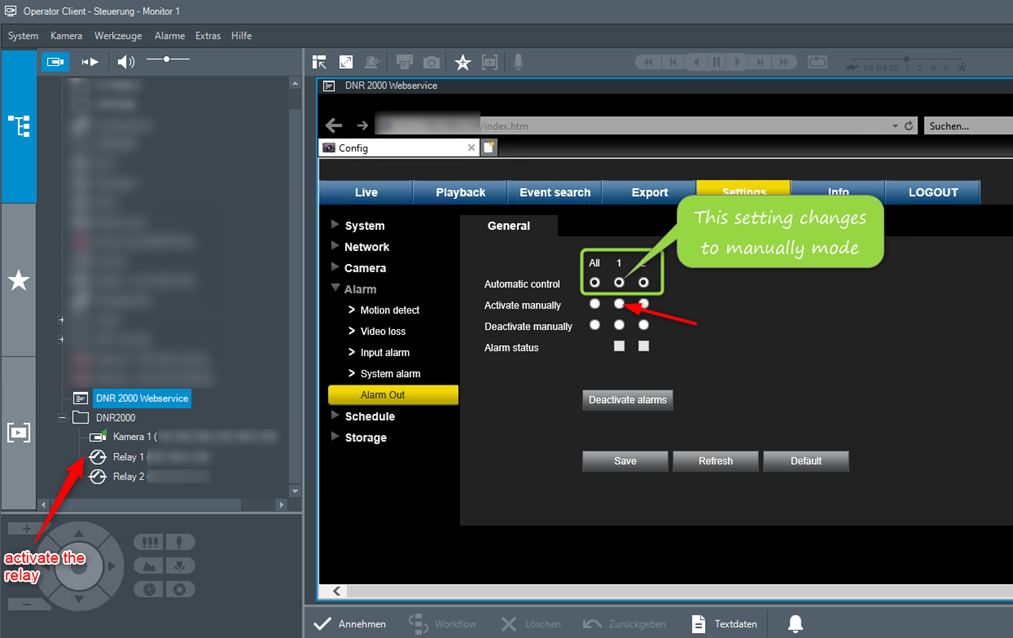1013x638 pixels.
Task: Select Deactivate manually radio for All
Action: tap(595, 325)
